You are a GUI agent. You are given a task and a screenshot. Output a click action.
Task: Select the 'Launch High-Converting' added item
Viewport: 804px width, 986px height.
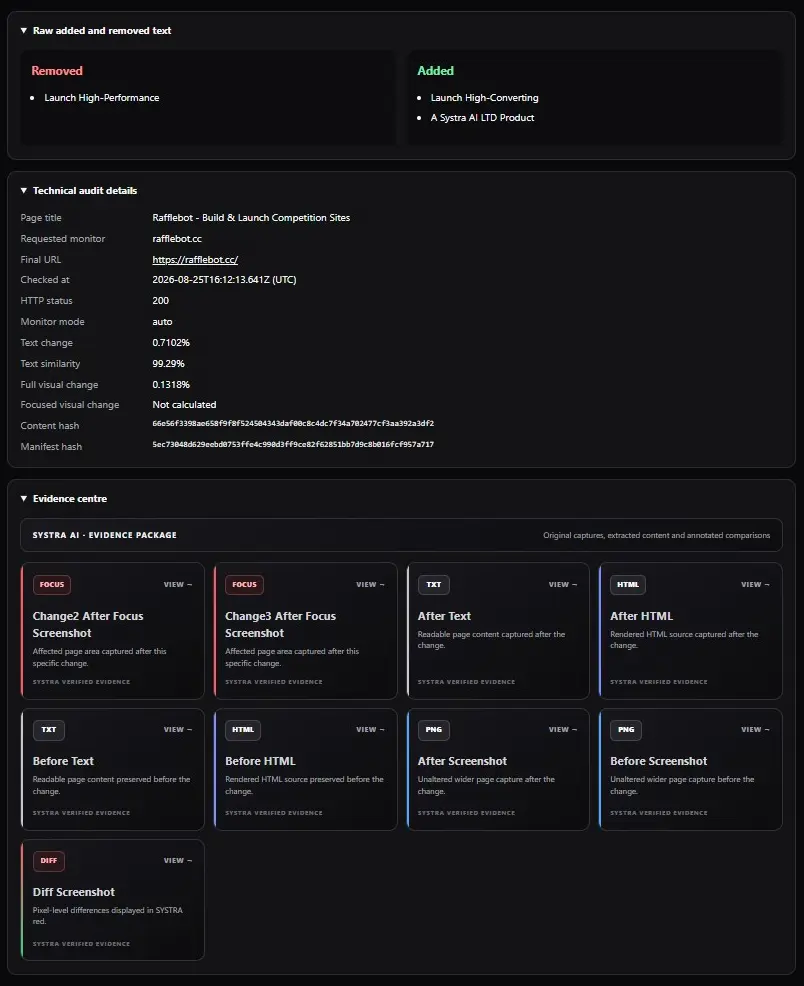[x=485, y=98]
